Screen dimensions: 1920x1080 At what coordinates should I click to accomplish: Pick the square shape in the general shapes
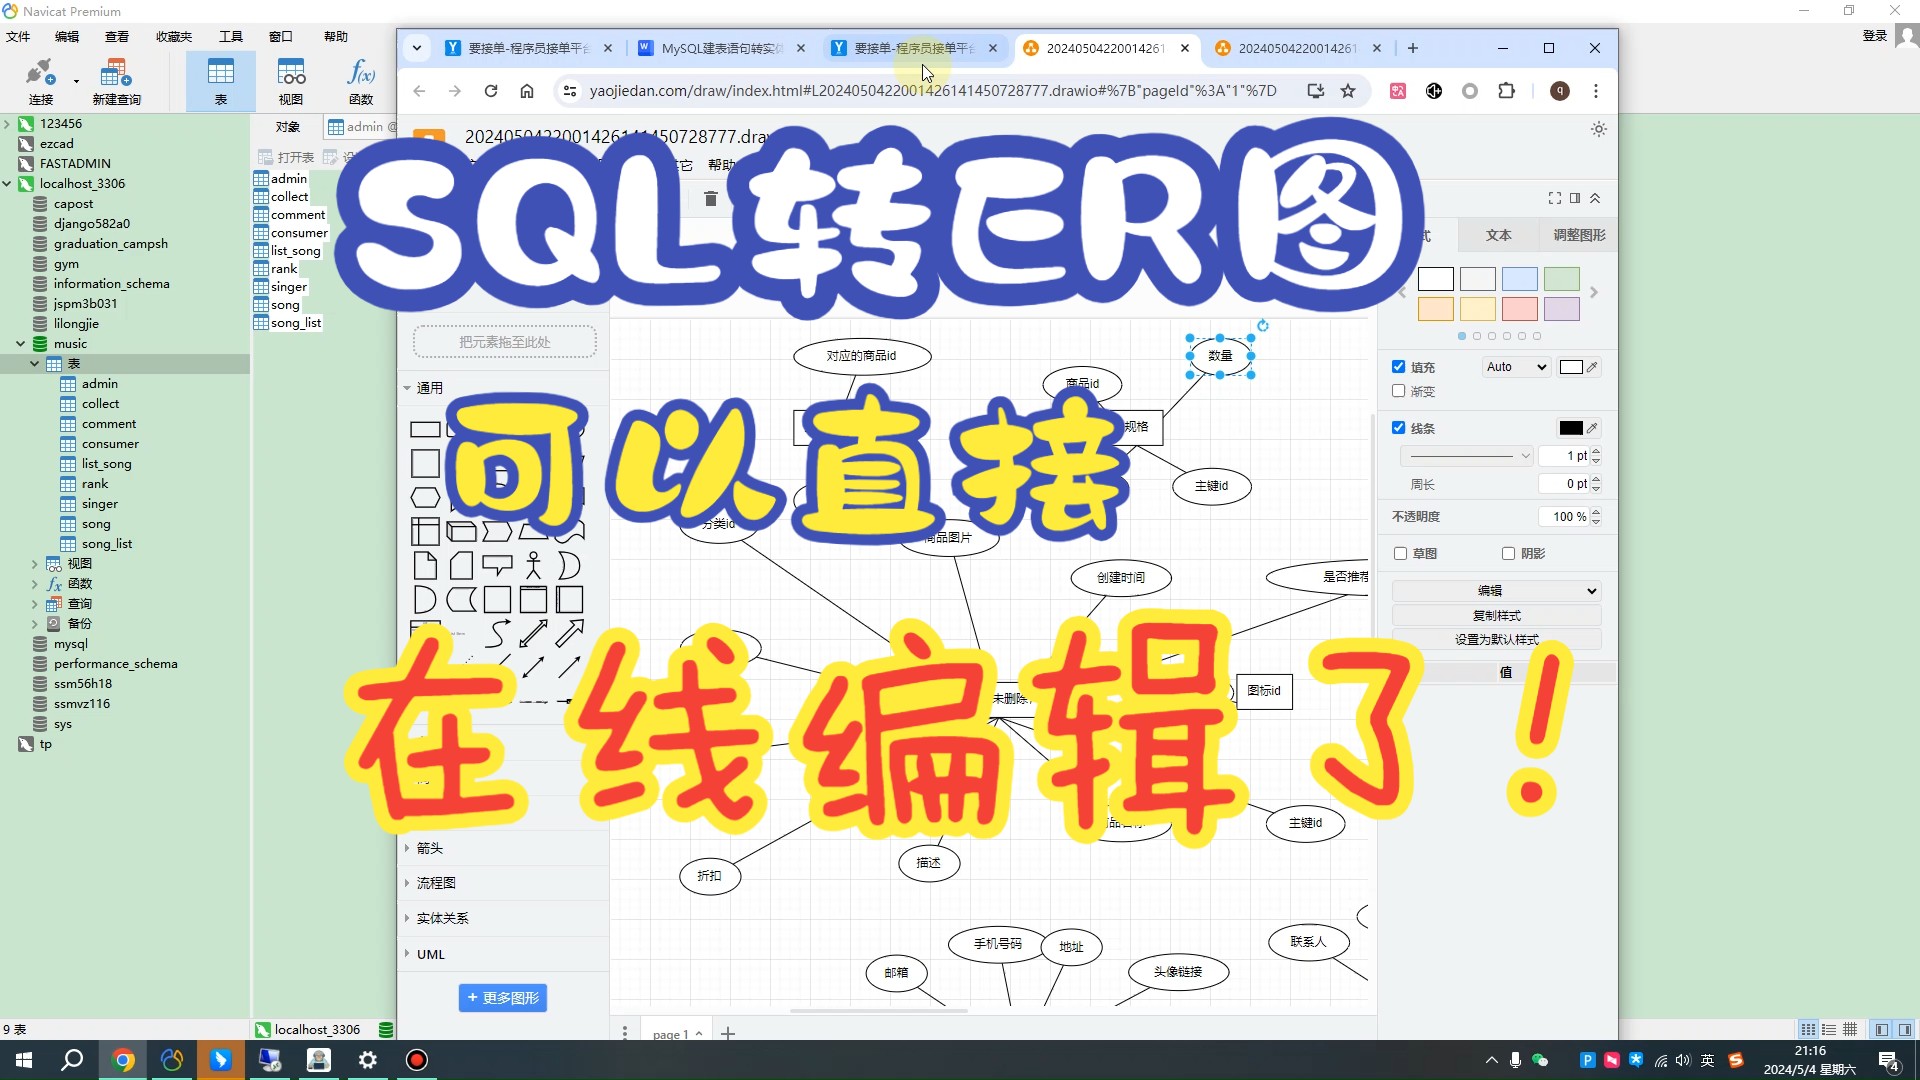point(425,464)
